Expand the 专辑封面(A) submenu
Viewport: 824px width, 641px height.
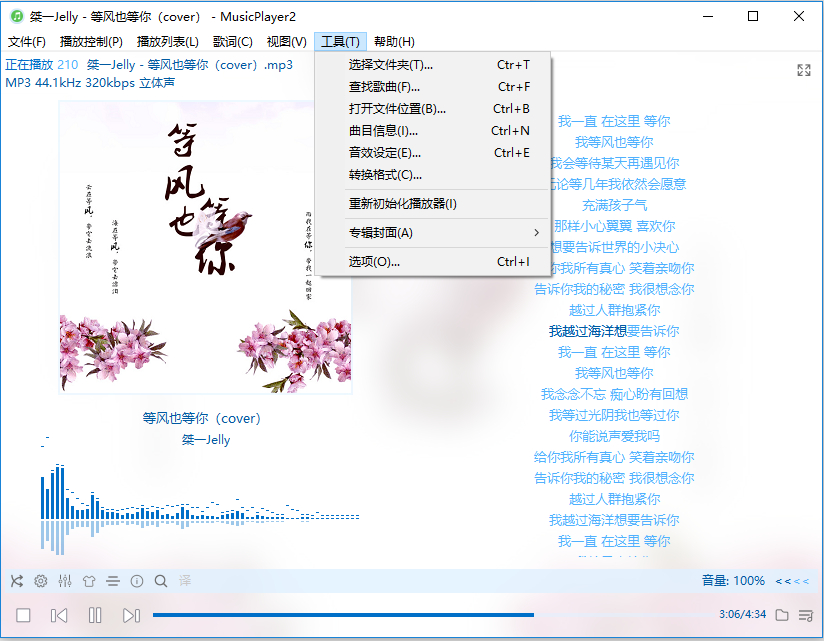[433, 233]
